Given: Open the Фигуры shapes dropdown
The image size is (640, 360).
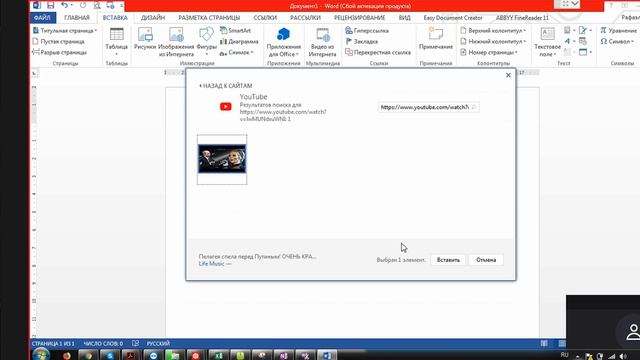Looking at the screenshot, I should coord(206,42).
